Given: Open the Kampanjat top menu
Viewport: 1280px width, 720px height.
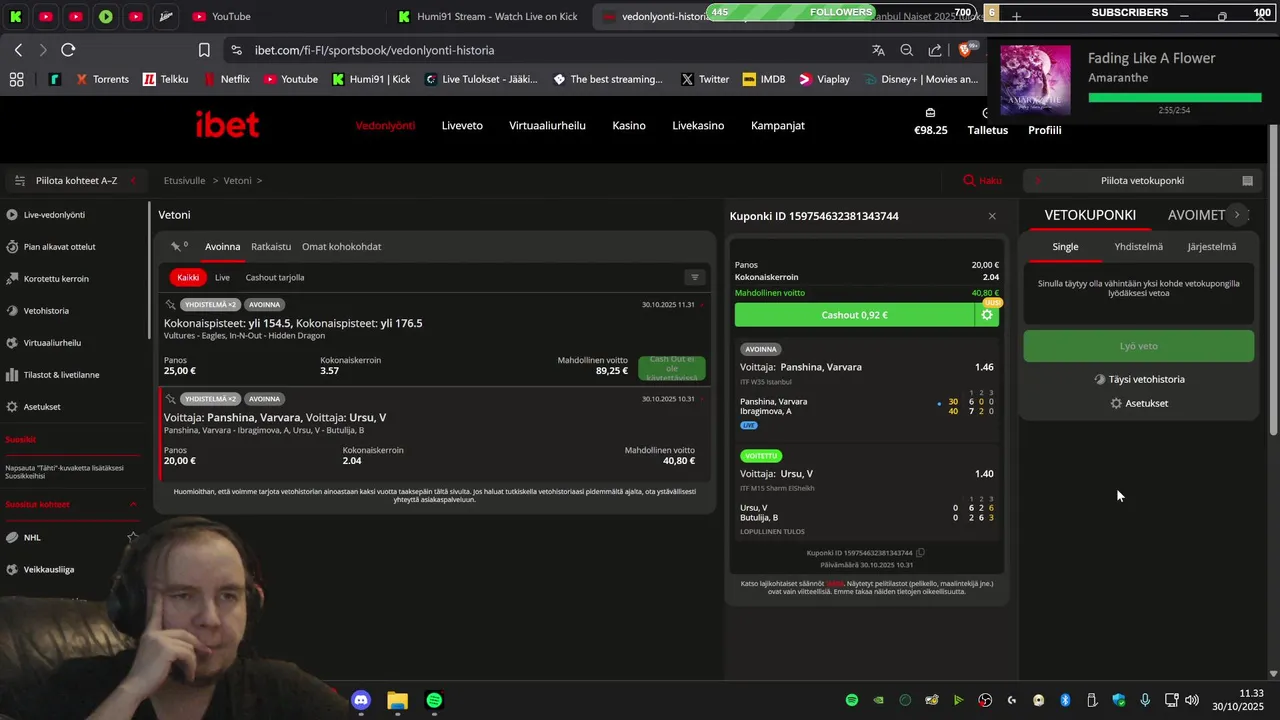Looking at the screenshot, I should coord(778,126).
